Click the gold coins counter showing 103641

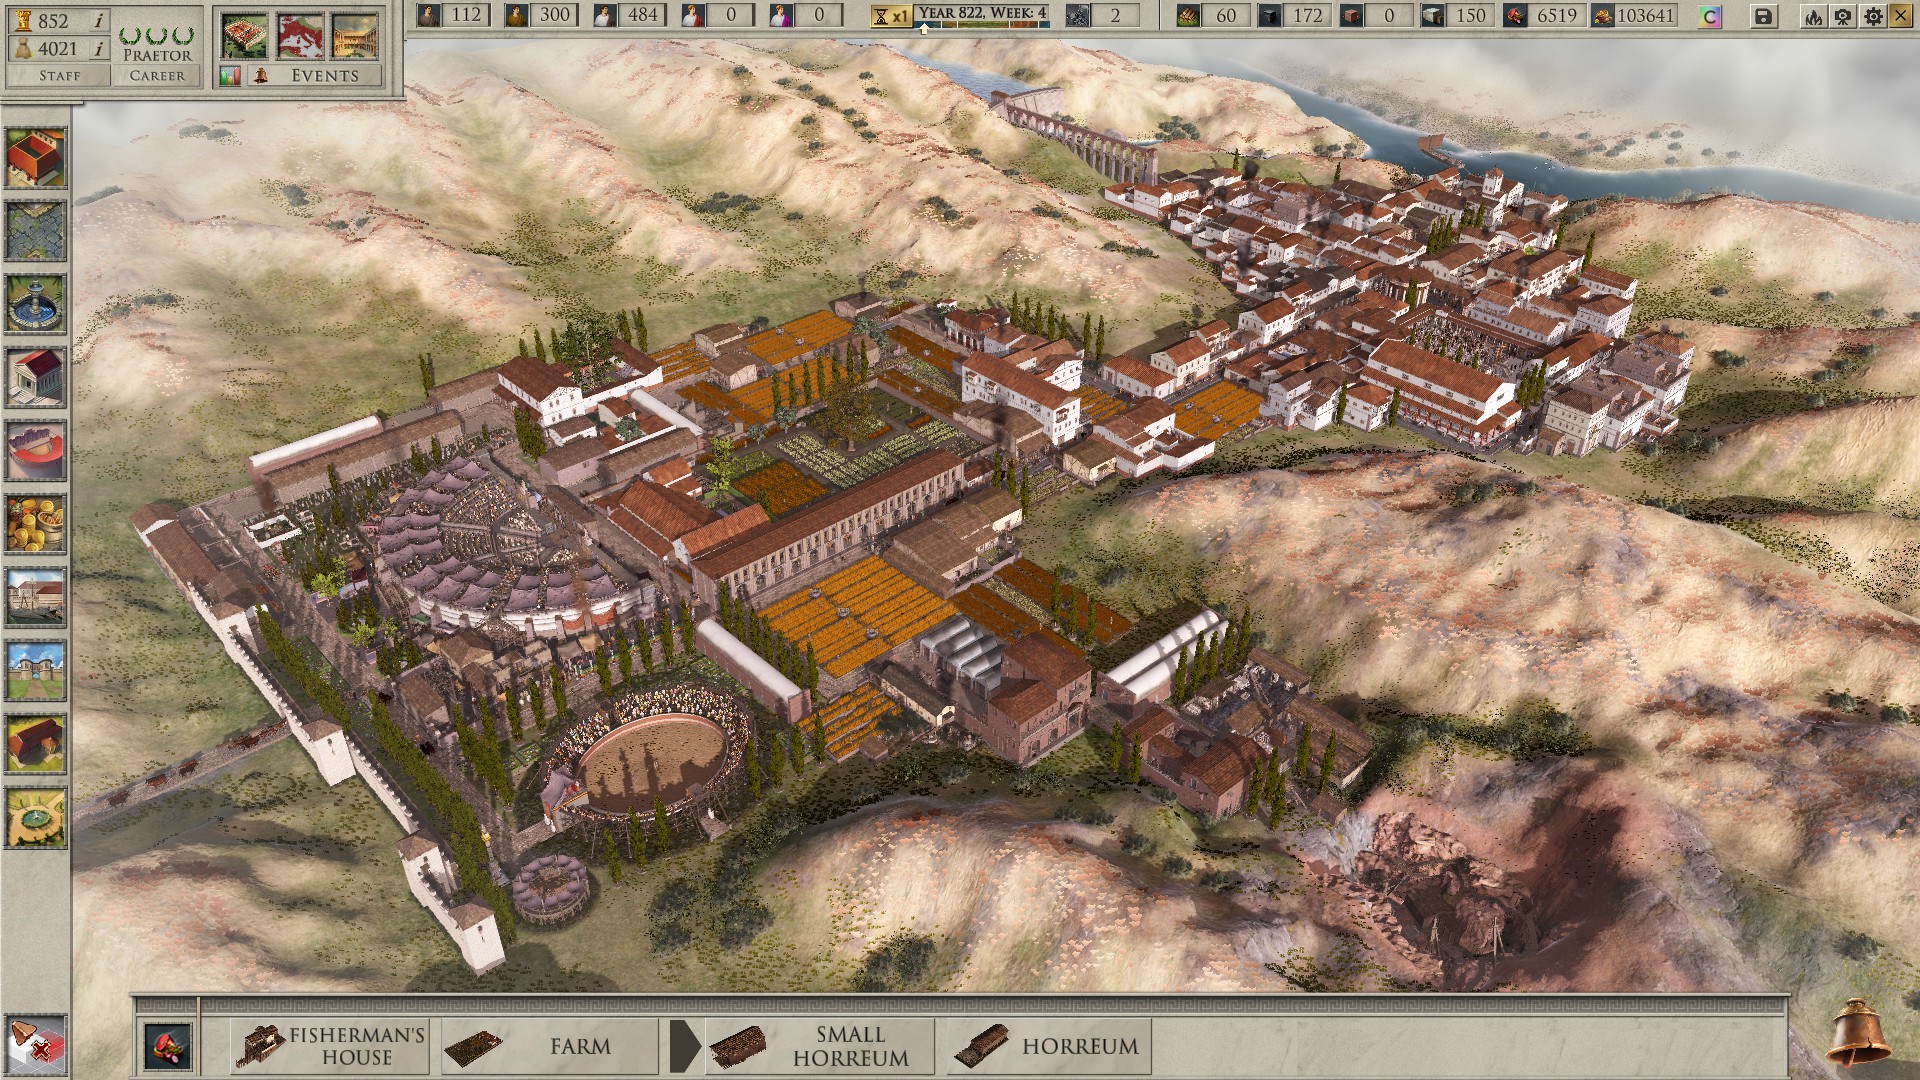coord(1634,16)
